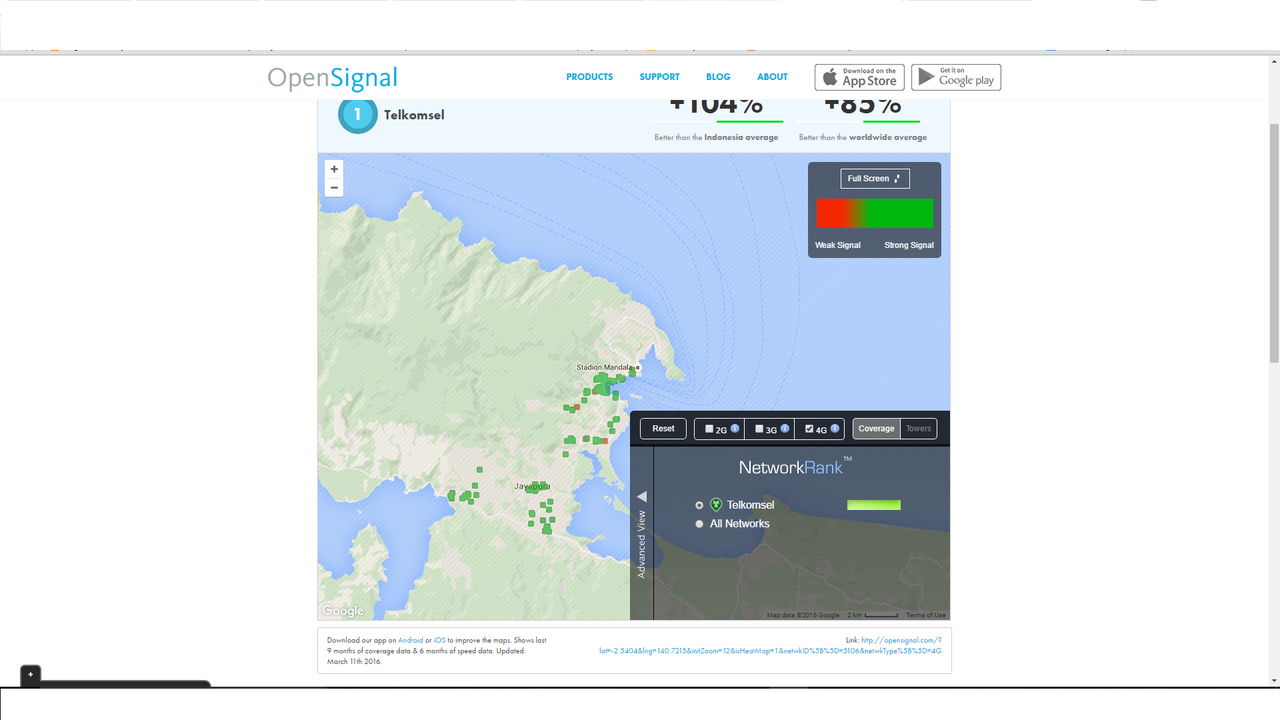Image resolution: width=1280 pixels, height=720 pixels.
Task: Click the Telkomsel green rank bar
Action: coord(874,505)
